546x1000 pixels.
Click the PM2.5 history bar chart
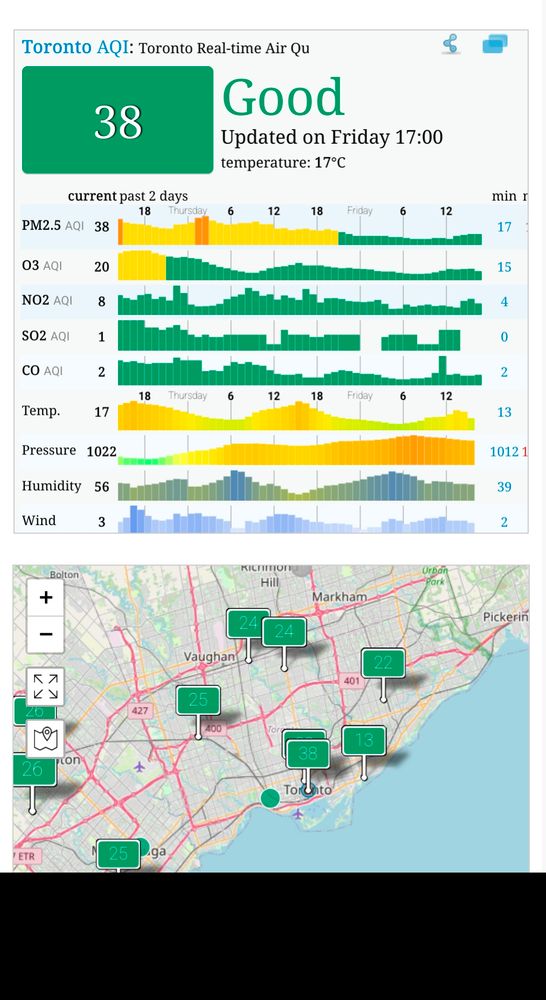[300, 230]
